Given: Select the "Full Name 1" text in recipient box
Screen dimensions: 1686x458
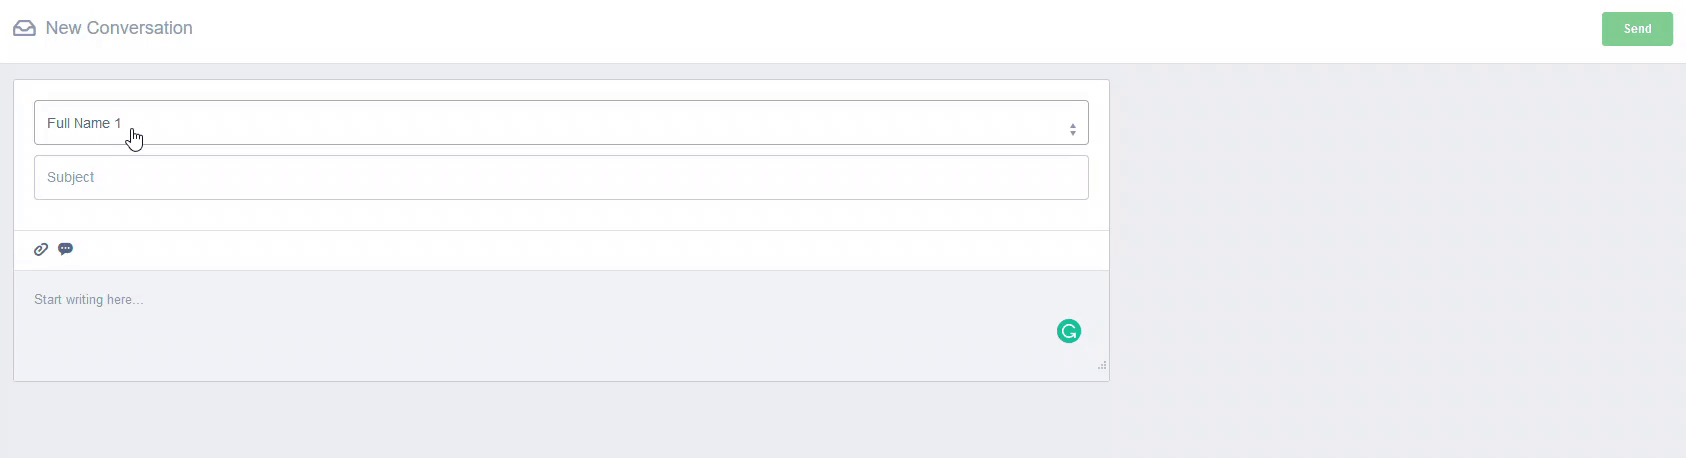Looking at the screenshot, I should point(84,123).
